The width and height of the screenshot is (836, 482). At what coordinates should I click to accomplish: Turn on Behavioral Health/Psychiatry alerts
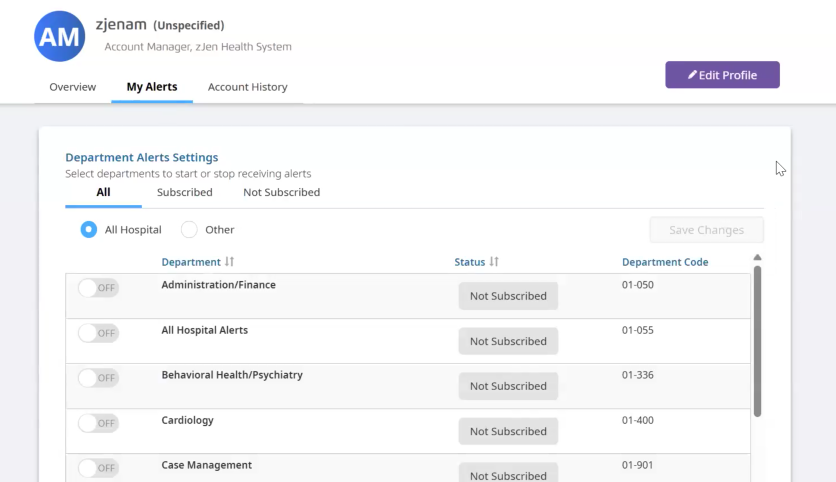pos(98,378)
